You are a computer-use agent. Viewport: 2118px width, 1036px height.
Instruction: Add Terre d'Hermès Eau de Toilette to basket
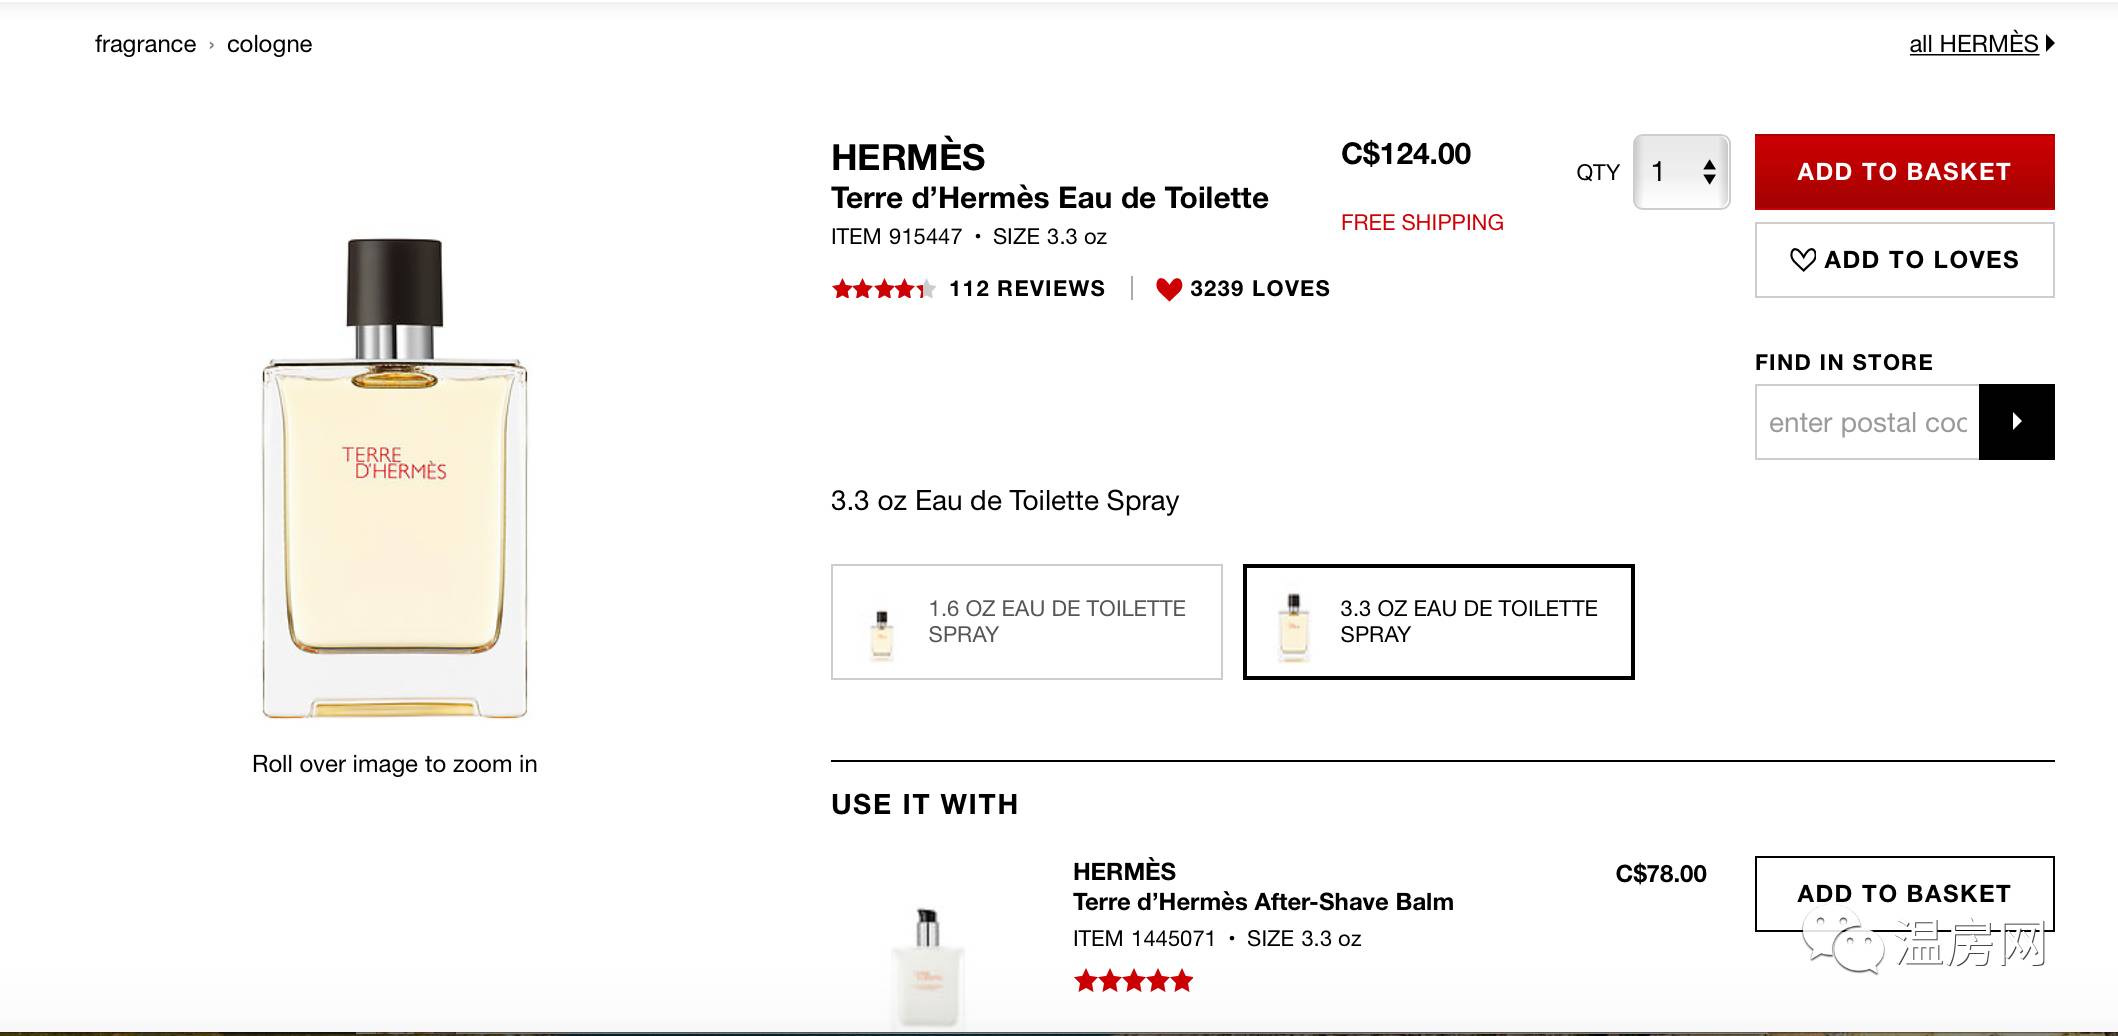(x=1904, y=172)
